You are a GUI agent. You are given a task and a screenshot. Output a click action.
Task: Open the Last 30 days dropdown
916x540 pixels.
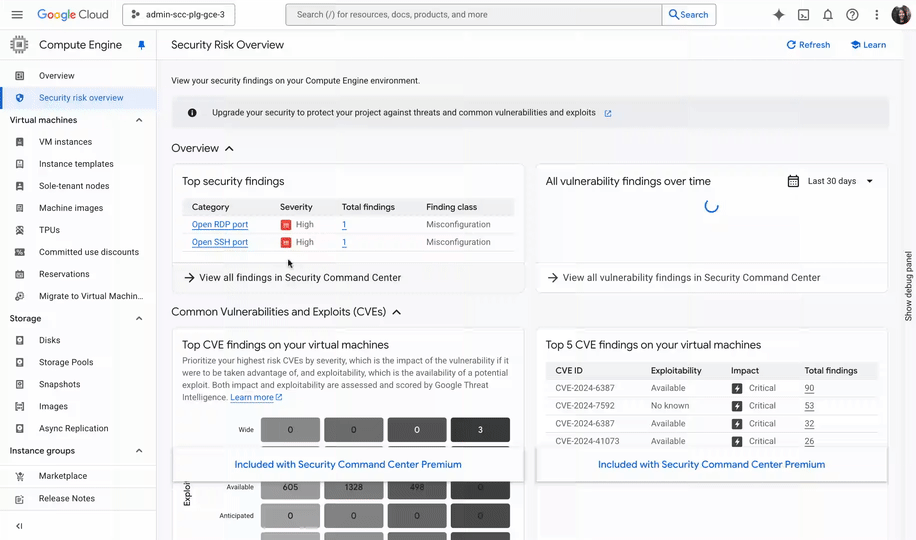coord(830,181)
